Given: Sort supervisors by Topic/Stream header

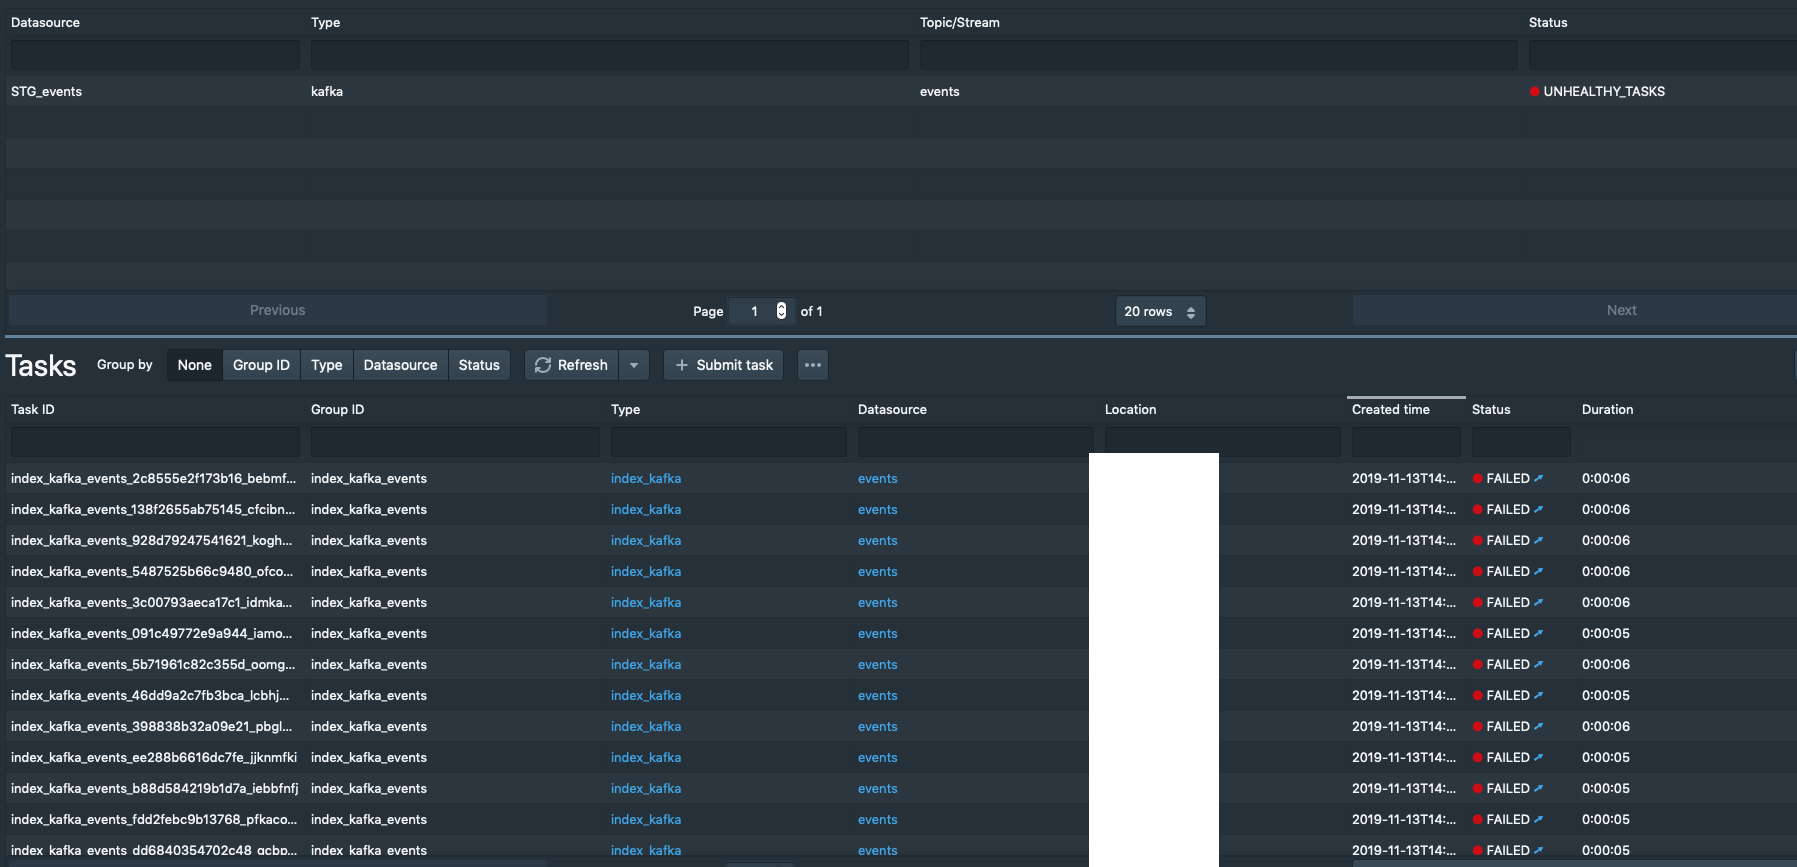Looking at the screenshot, I should [959, 22].
